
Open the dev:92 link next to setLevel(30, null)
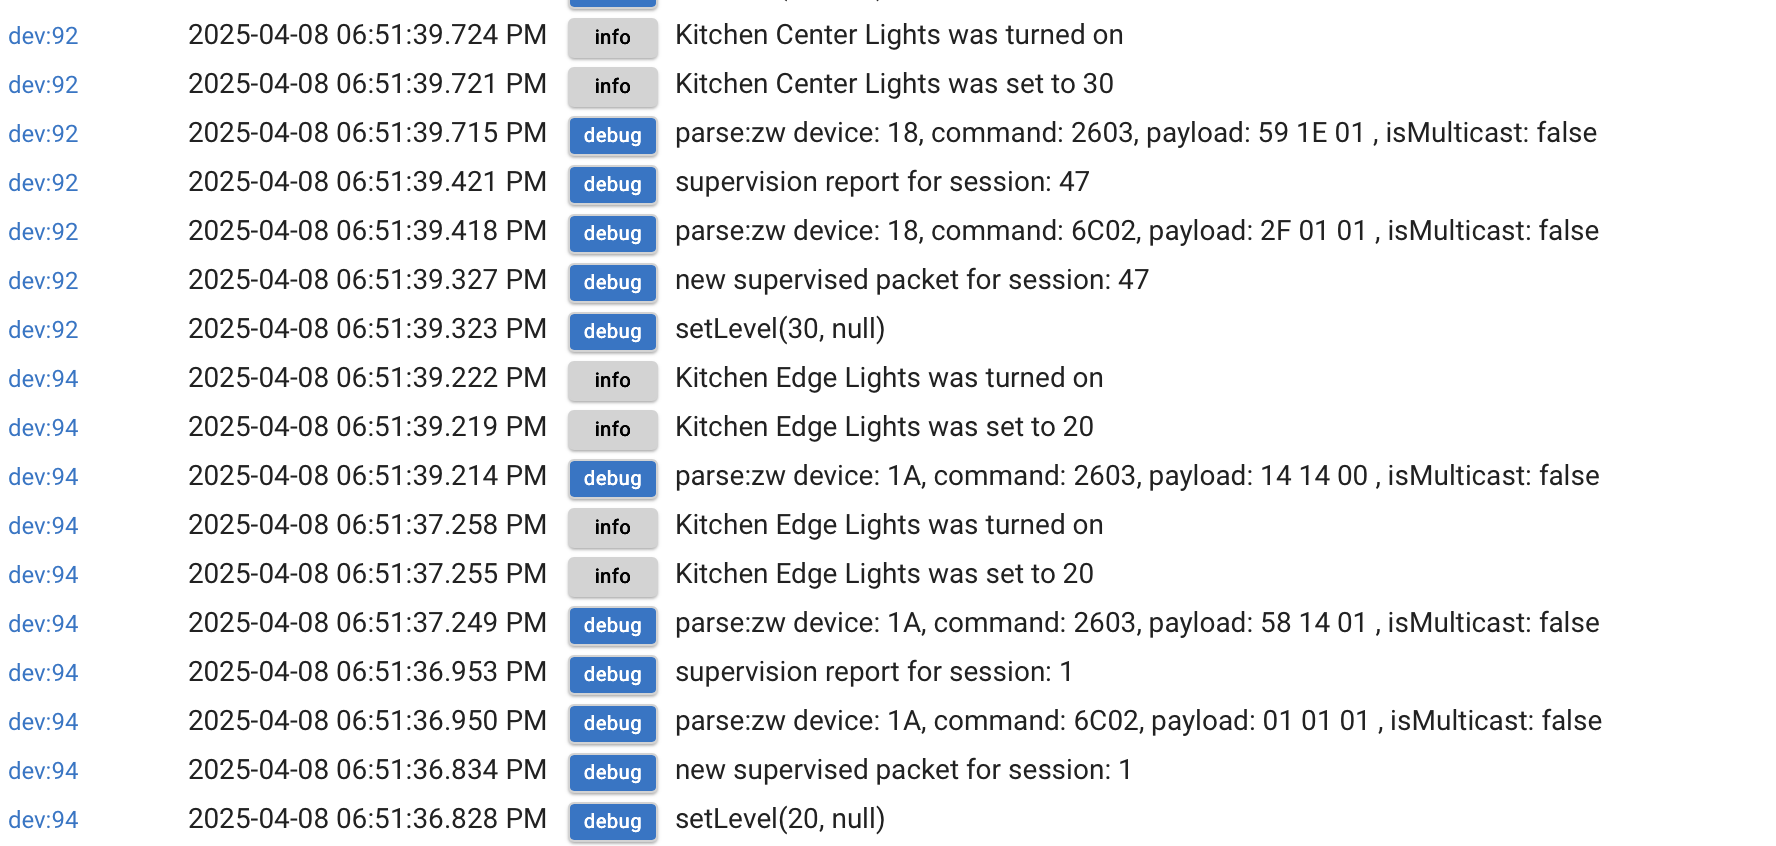pos(43,330)
